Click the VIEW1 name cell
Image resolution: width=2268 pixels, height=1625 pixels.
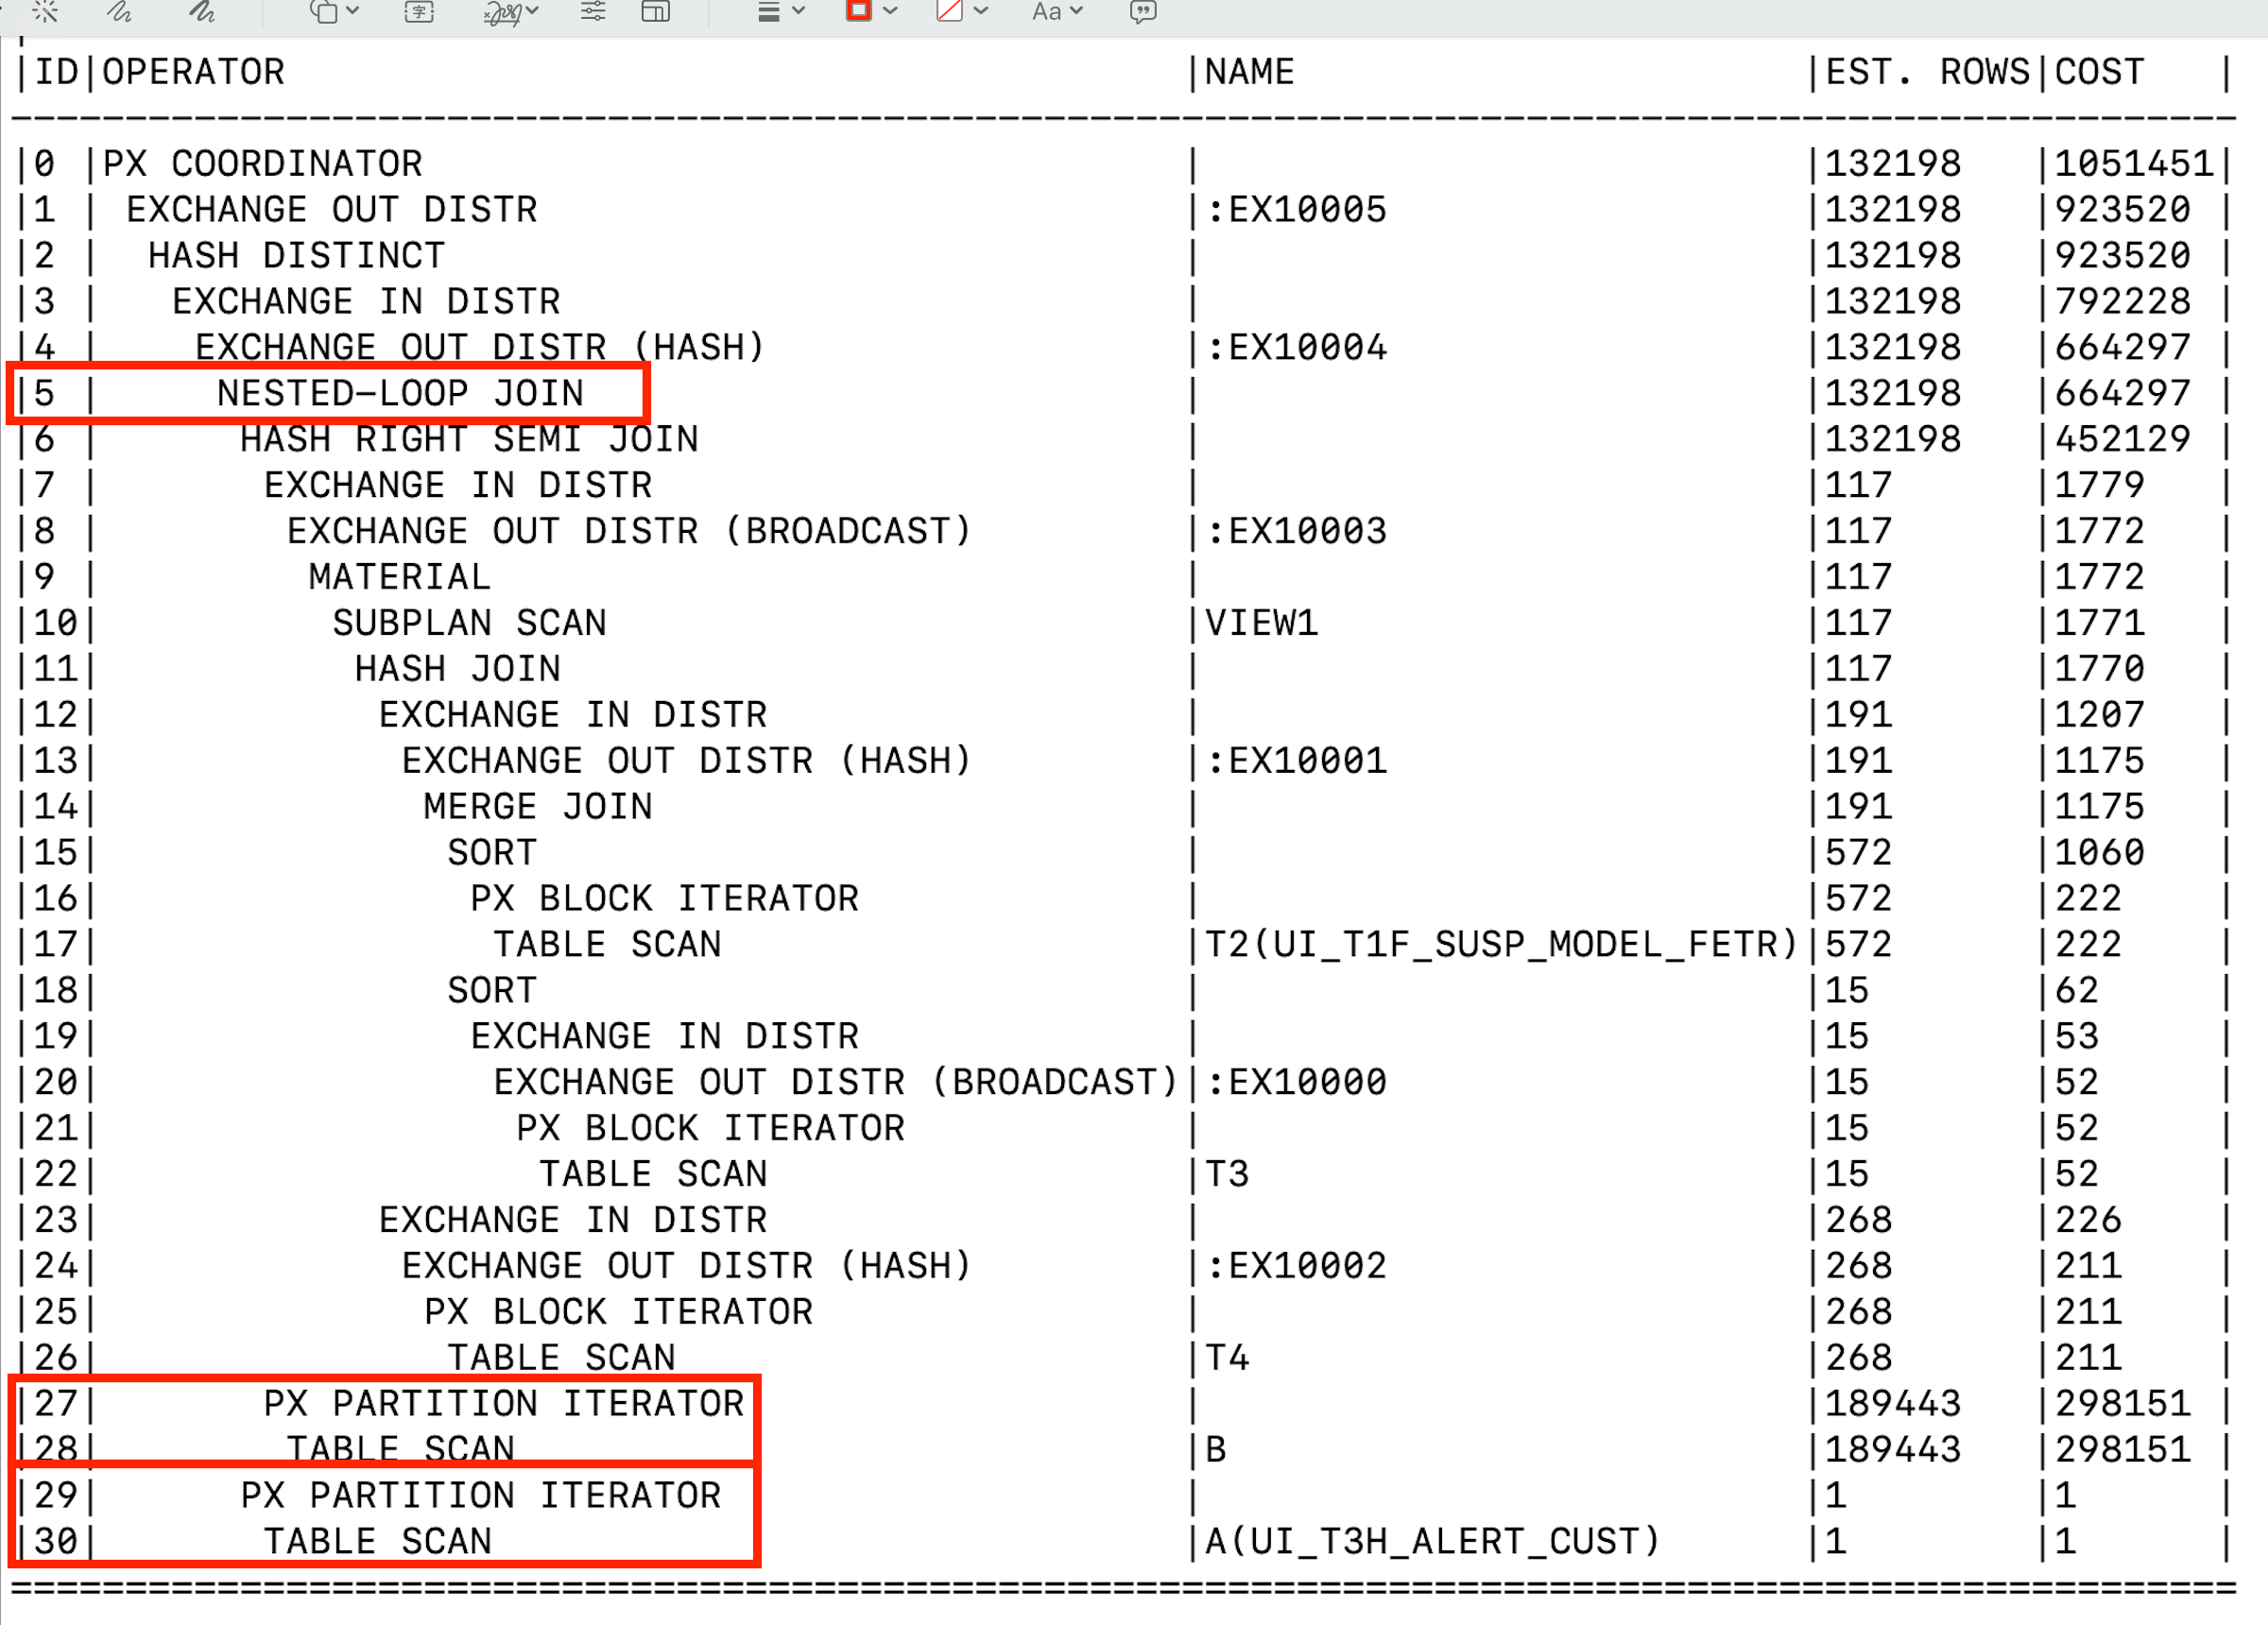1262,623
